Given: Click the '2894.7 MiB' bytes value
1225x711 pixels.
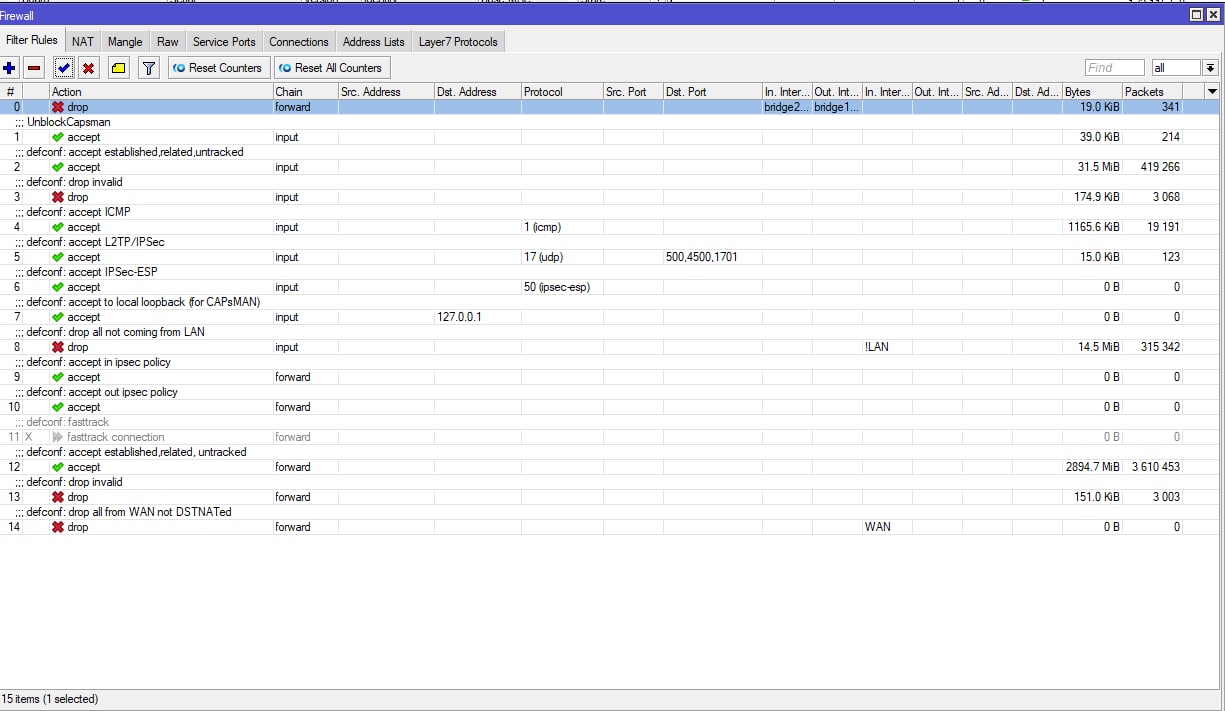Looking at the screenshot, I should [x=1093, y=467].
